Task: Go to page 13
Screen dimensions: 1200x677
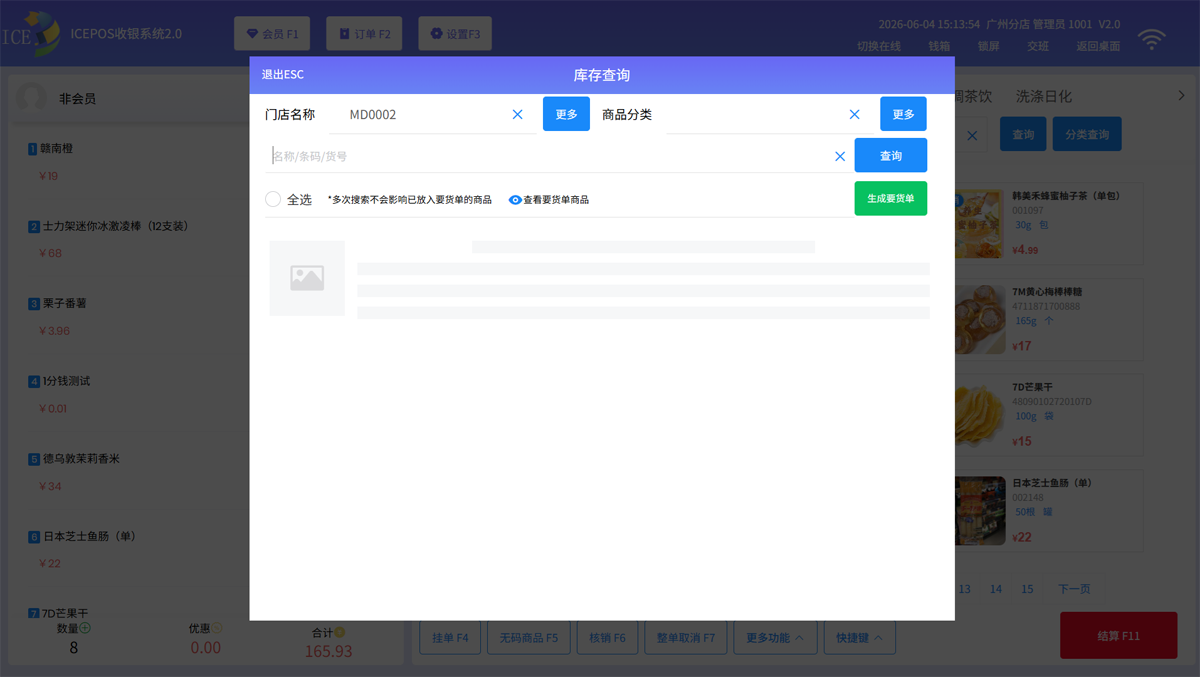Action: pyautogui.click(x=964, y=589)
